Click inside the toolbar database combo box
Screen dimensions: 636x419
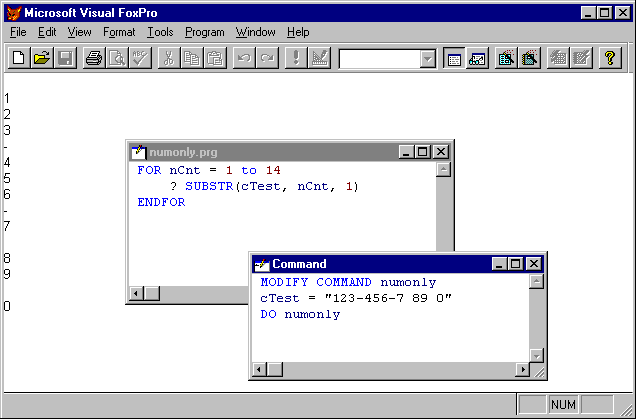380,59
